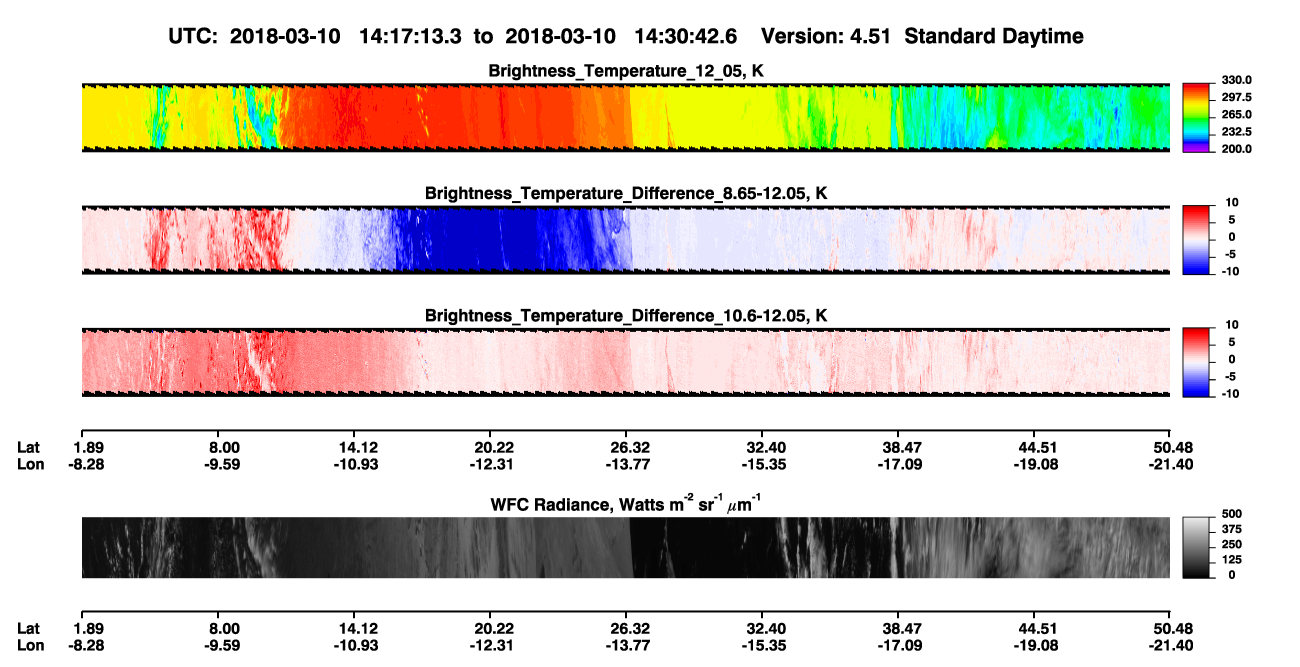Screen dimensions: 1300x667
Task: Click the 'Standard Daytime' label in header
Action: pos(994,36)
